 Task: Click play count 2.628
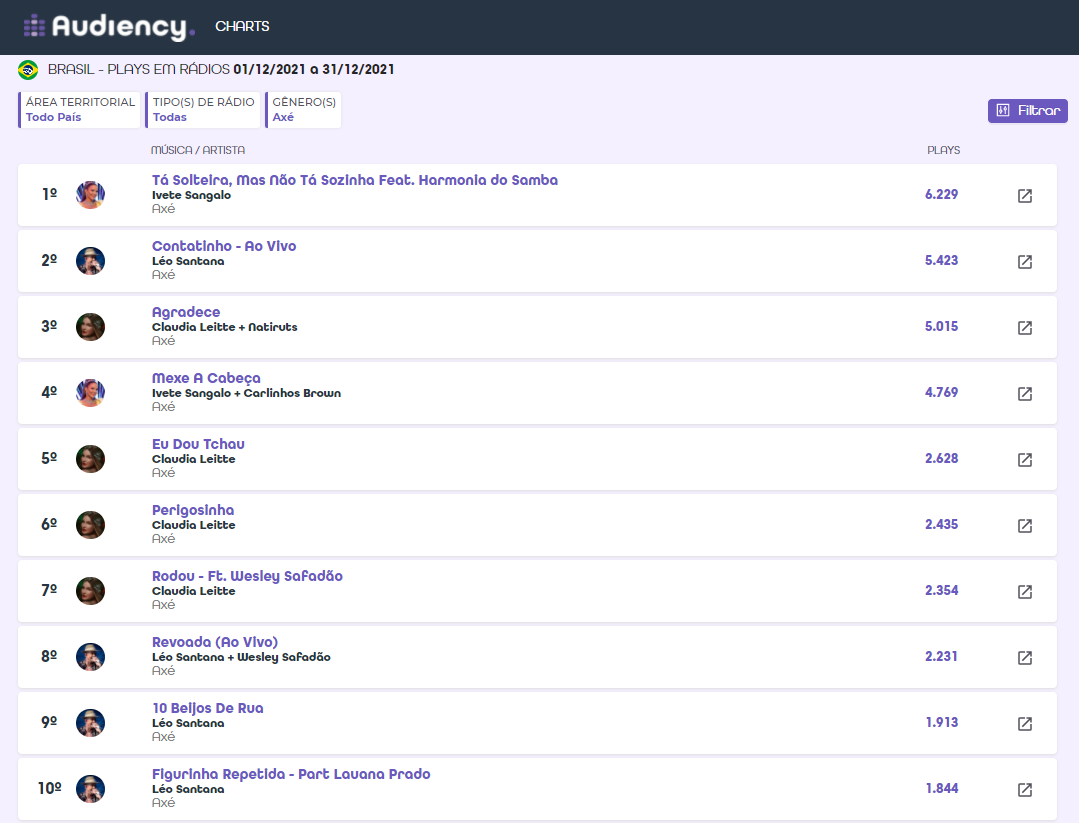coord(941,458)
